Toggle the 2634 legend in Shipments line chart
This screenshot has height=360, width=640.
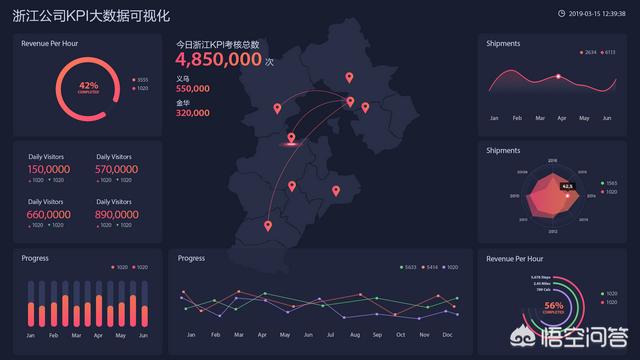[x=588, y=52]
